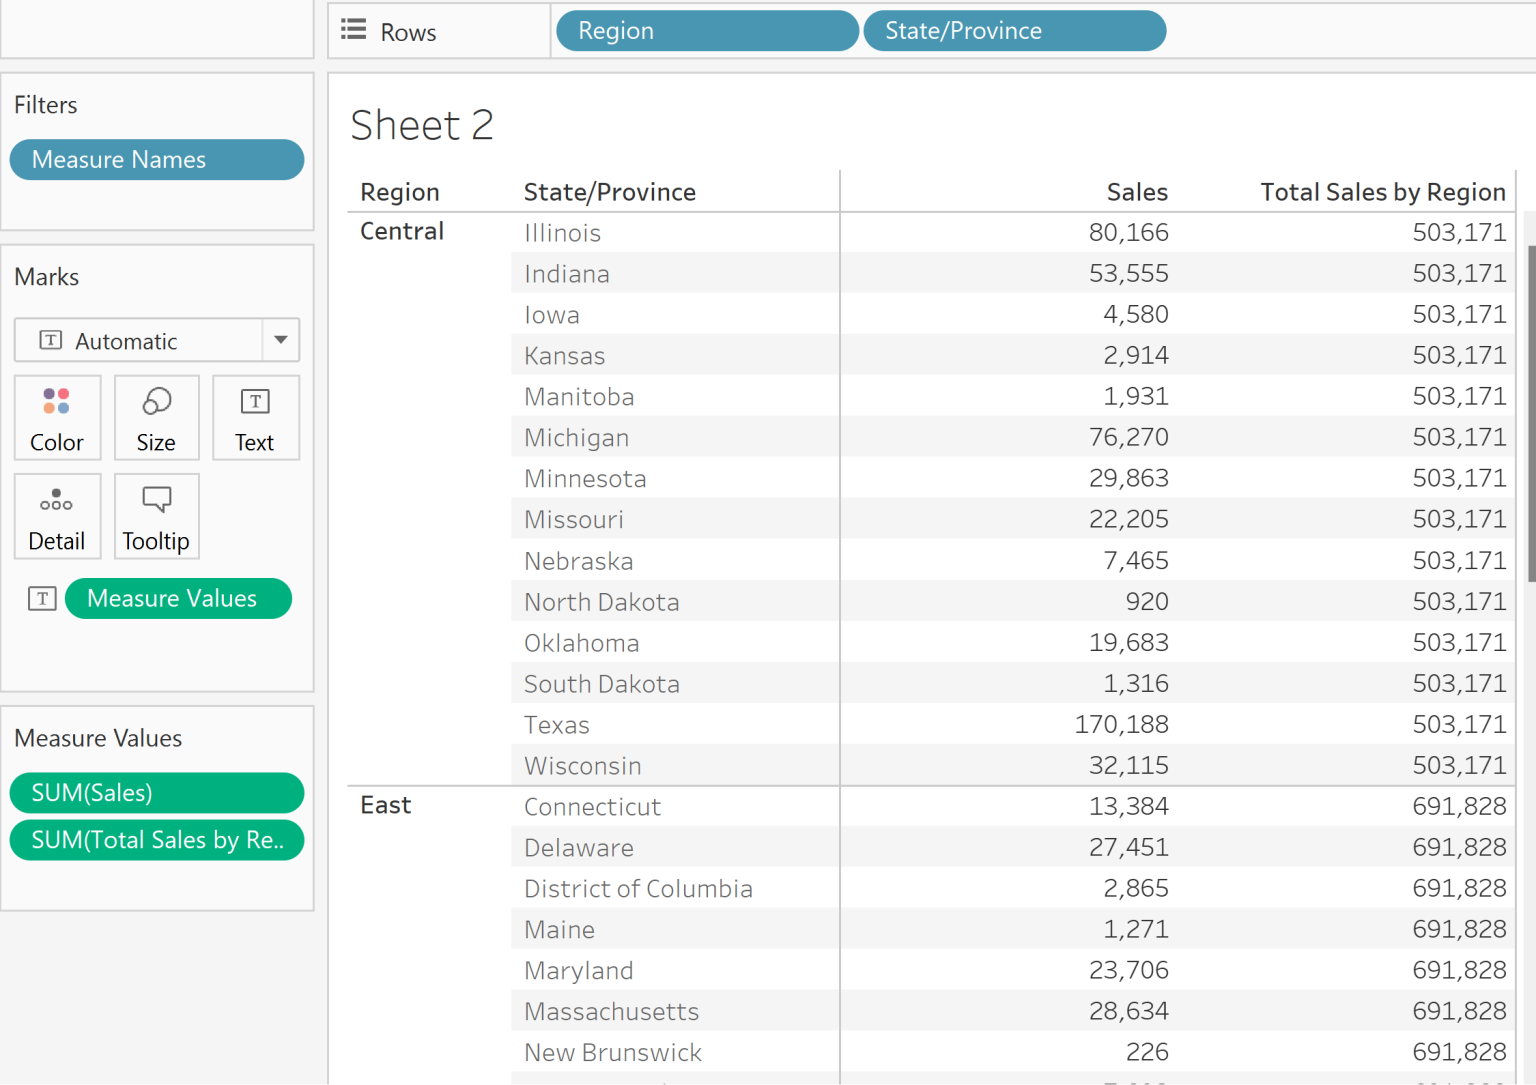
Task: Click the Rows shelf grid icon
Action: (352, 29)
